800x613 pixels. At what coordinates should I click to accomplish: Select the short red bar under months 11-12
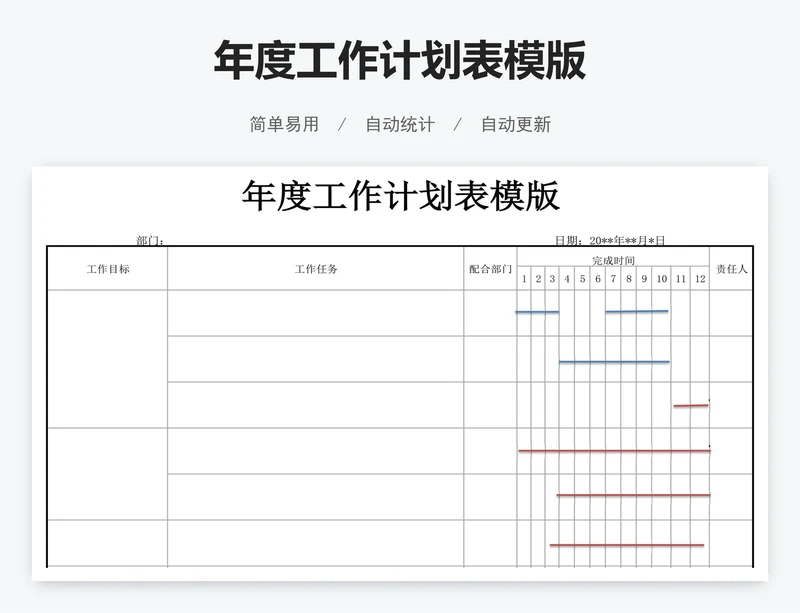[691, 406]
